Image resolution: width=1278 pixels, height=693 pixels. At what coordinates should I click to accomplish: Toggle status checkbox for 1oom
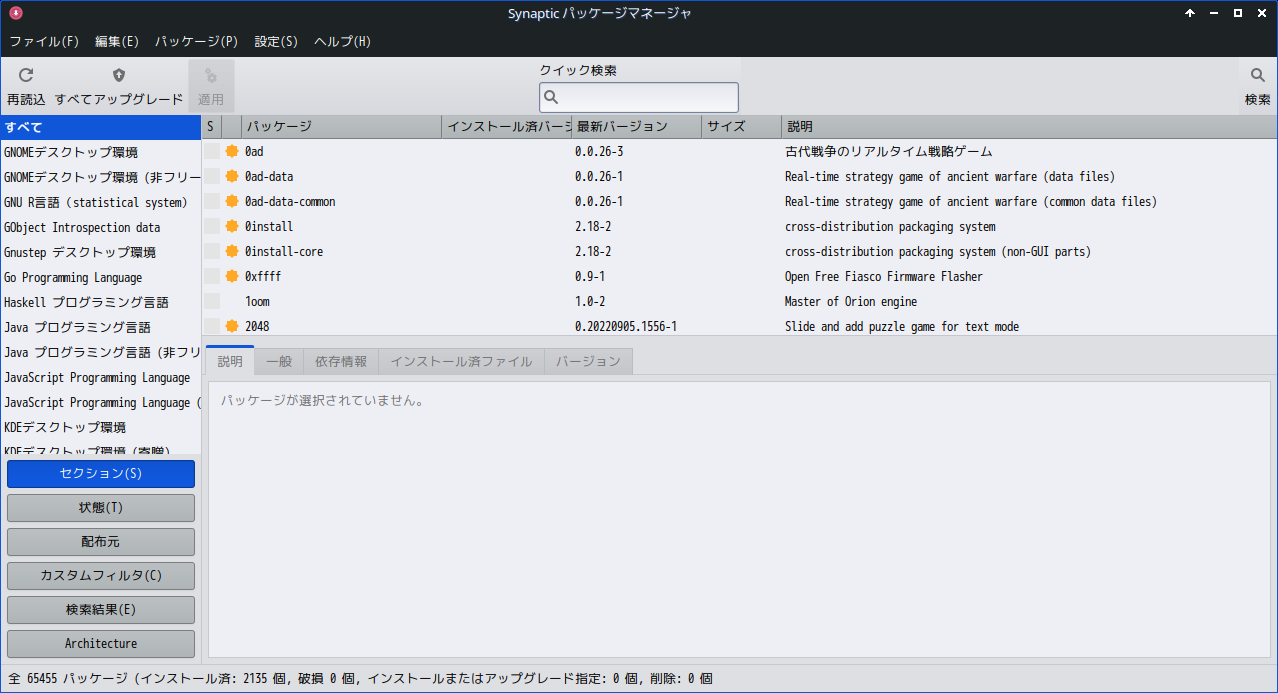click(212, 301)
